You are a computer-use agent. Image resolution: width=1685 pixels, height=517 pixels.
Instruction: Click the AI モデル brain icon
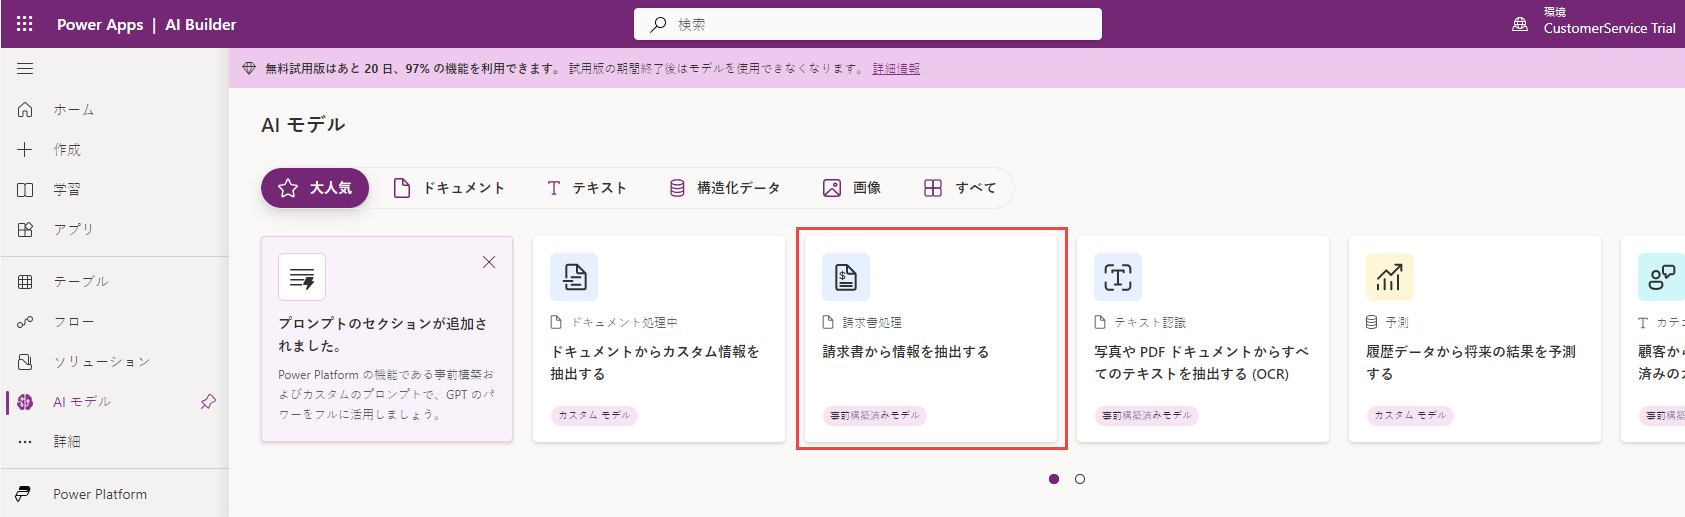[25, 402]
